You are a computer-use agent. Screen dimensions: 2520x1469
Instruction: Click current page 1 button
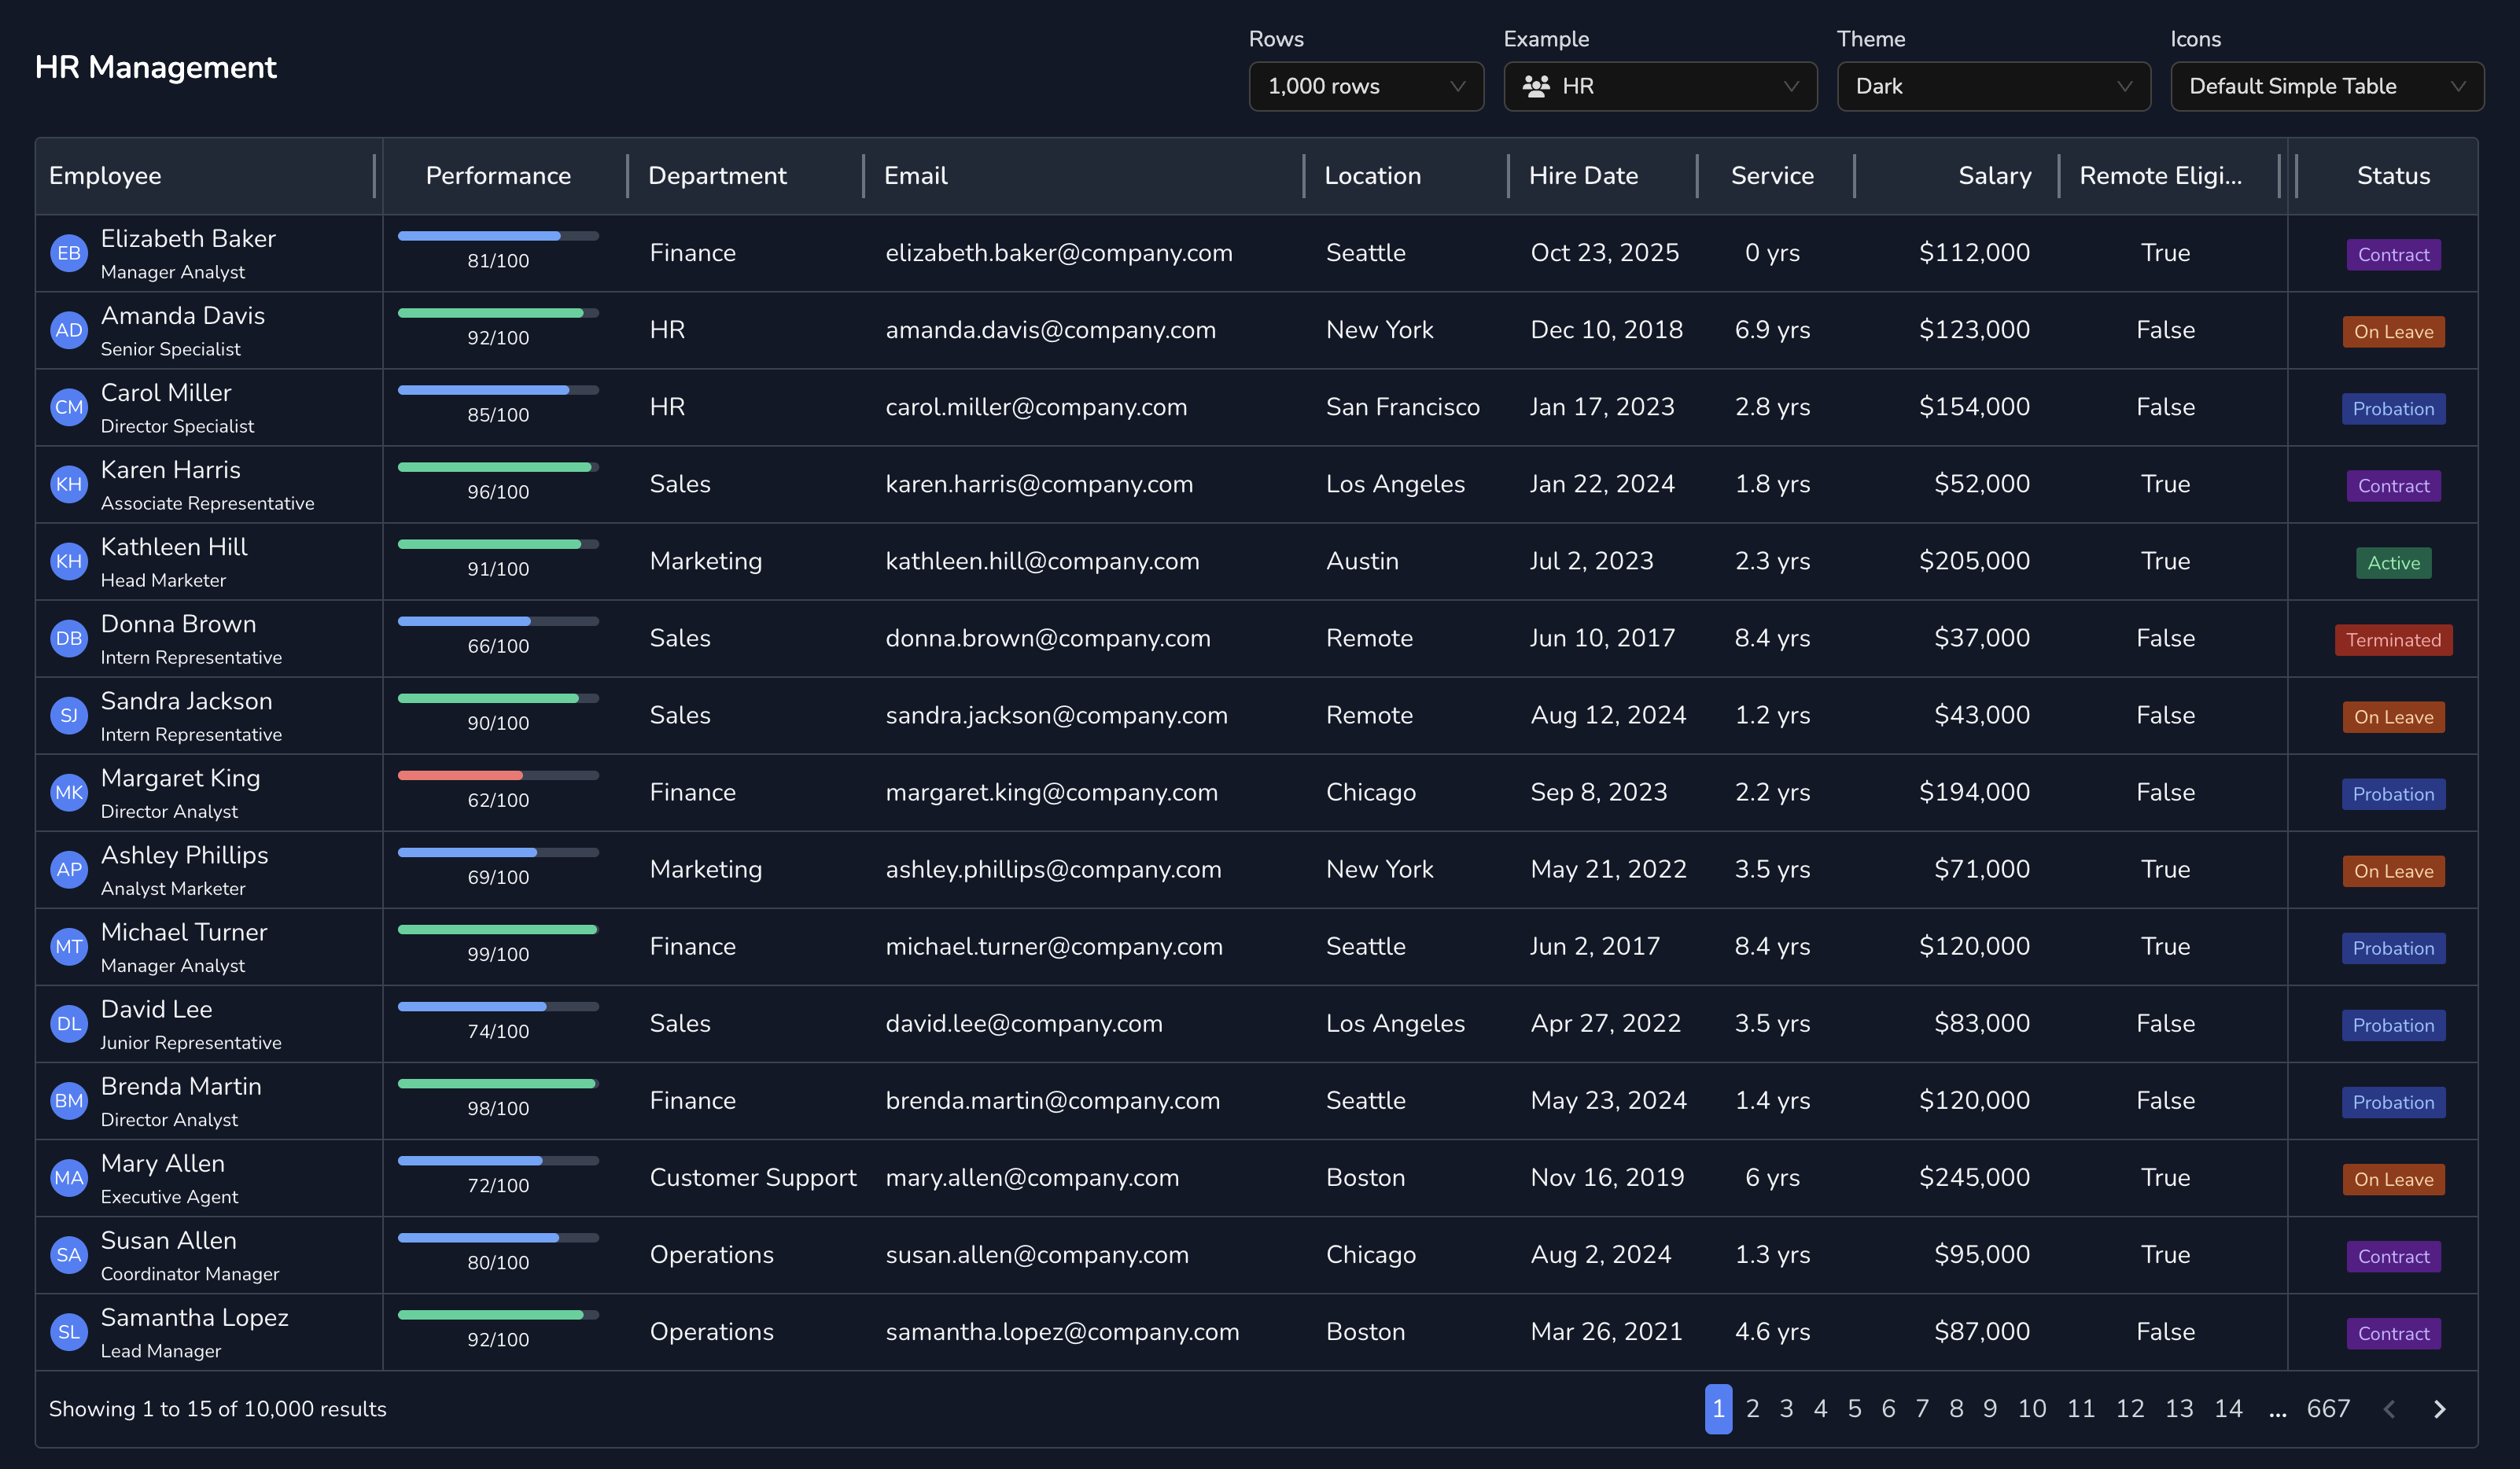[1718, 1409]
